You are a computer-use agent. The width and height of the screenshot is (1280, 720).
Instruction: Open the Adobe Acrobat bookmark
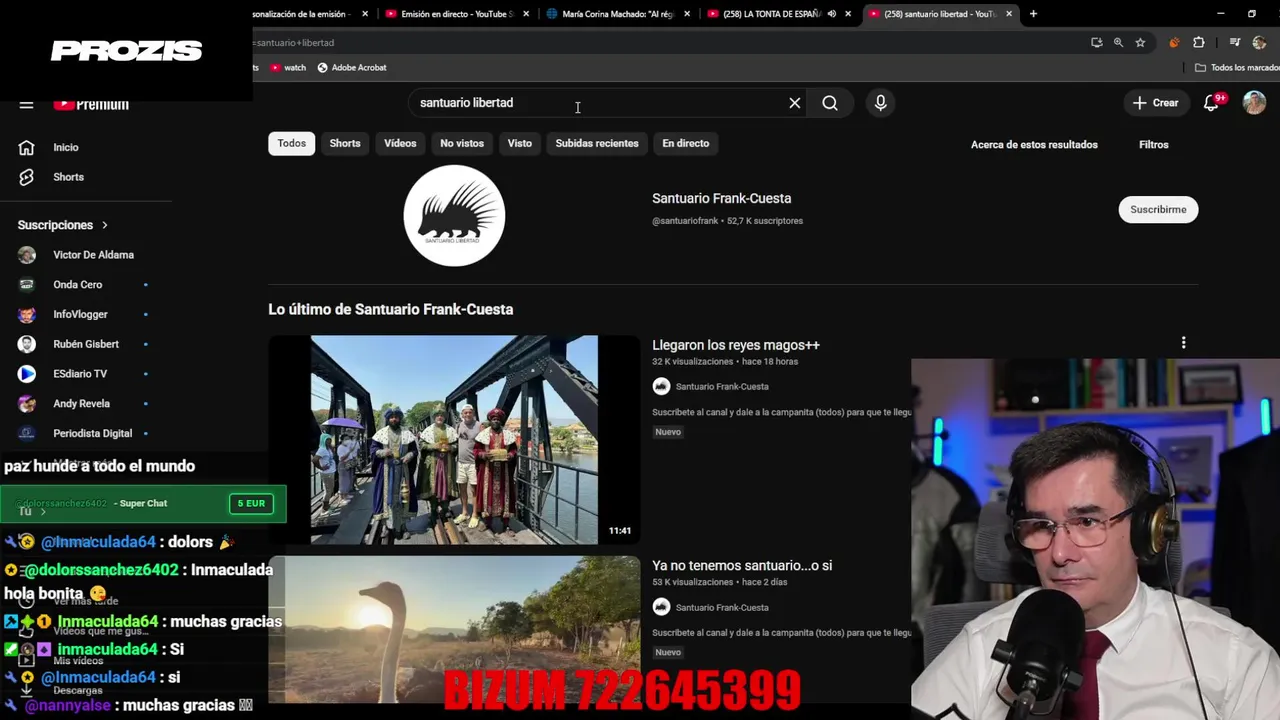pos(351,68)
